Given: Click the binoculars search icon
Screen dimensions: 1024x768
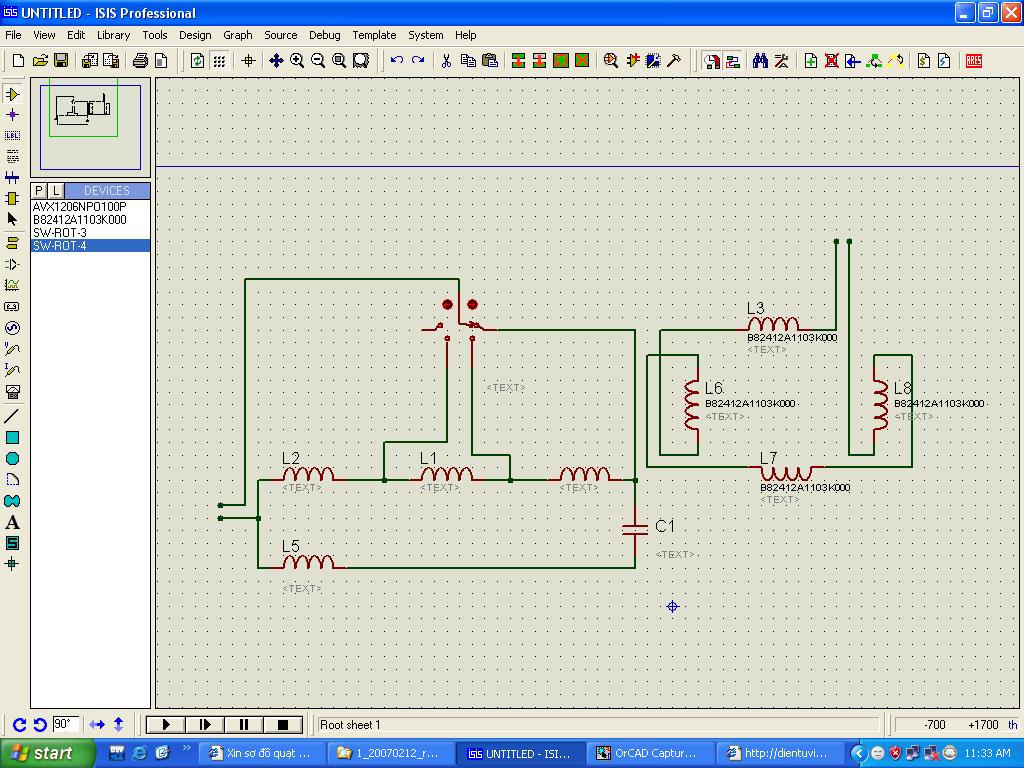Looking at the screenshot, I should [760, 61].
